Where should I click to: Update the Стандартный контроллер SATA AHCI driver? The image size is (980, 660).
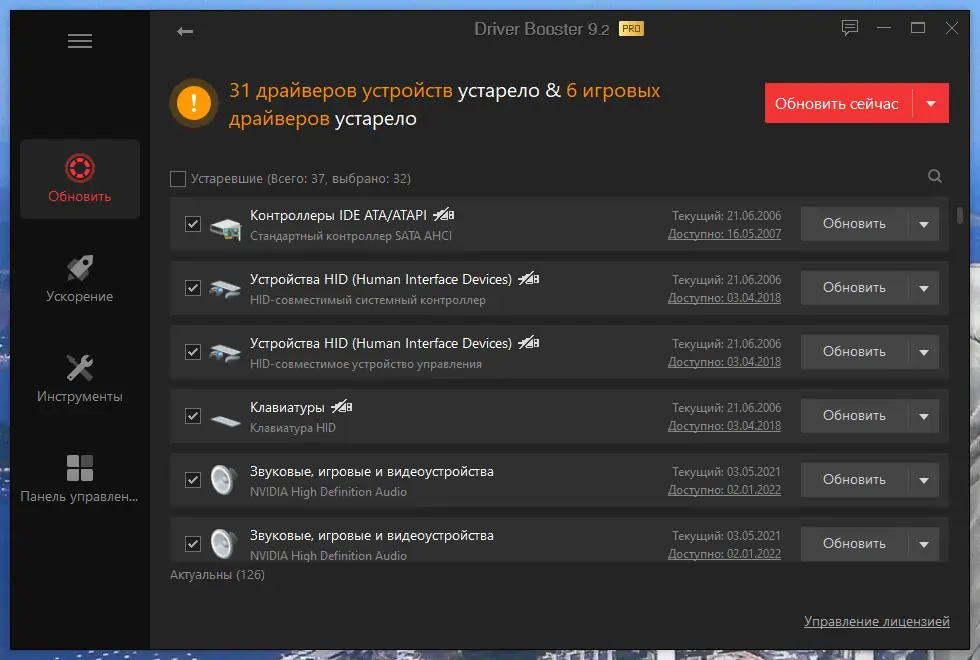coord(854,224)
